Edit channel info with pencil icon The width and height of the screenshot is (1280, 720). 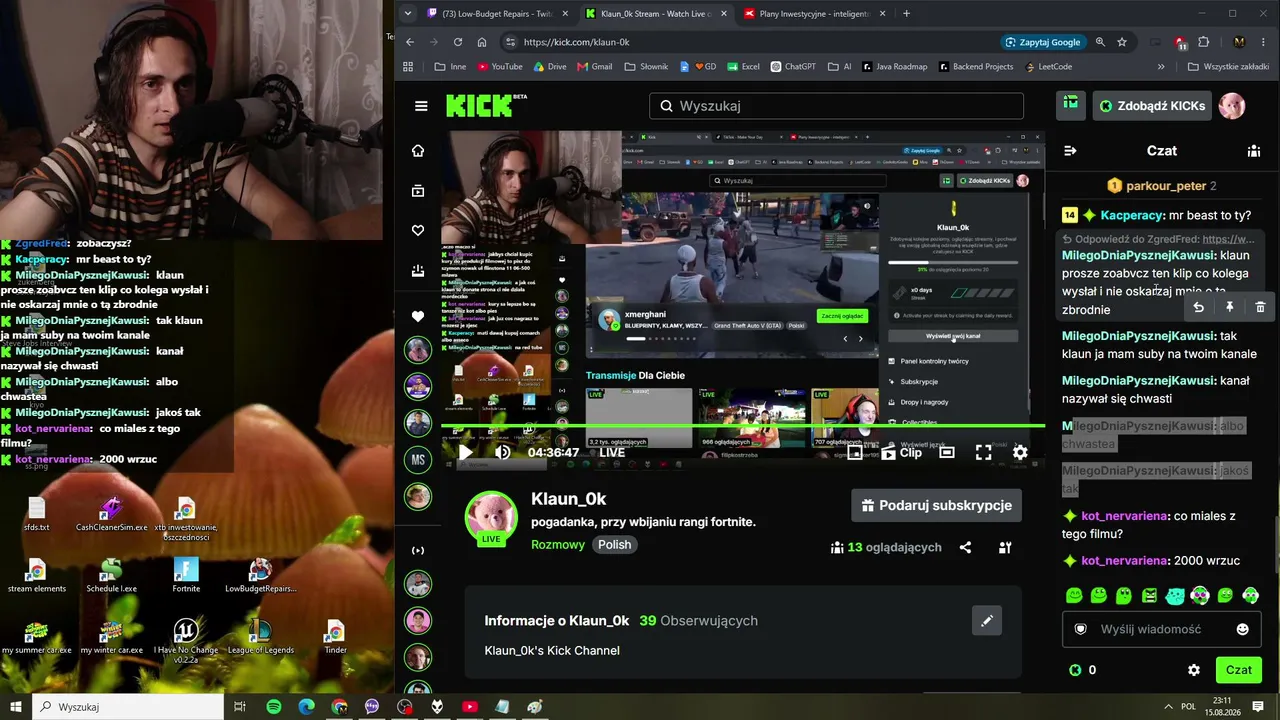pos(987,621)
